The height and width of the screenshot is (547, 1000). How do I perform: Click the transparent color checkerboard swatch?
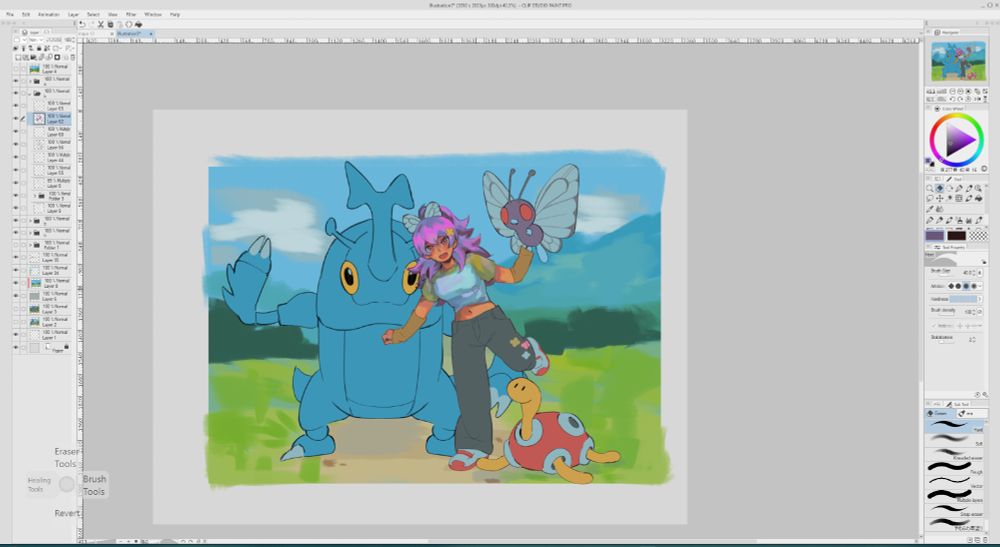tap(979, 235)
